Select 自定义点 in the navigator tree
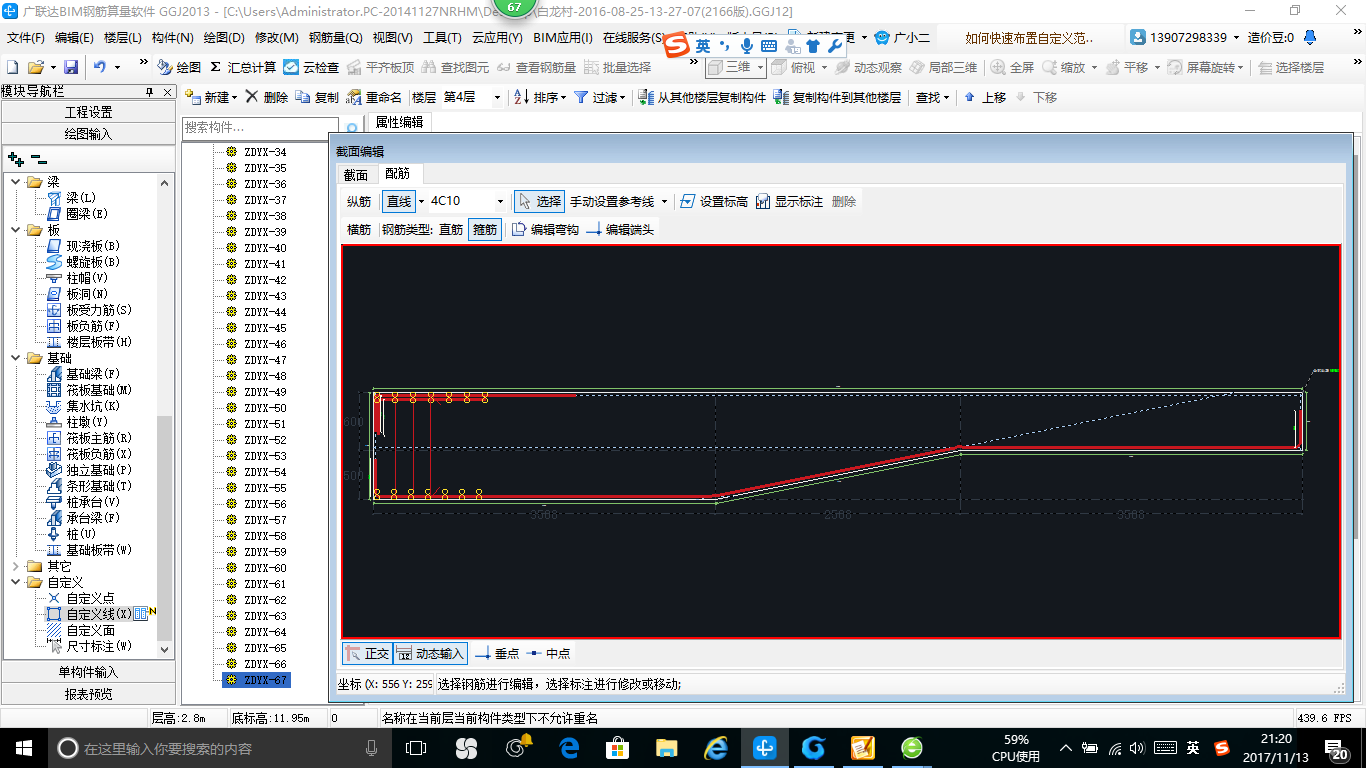The image size is (1366, 768). coord(90,598)
